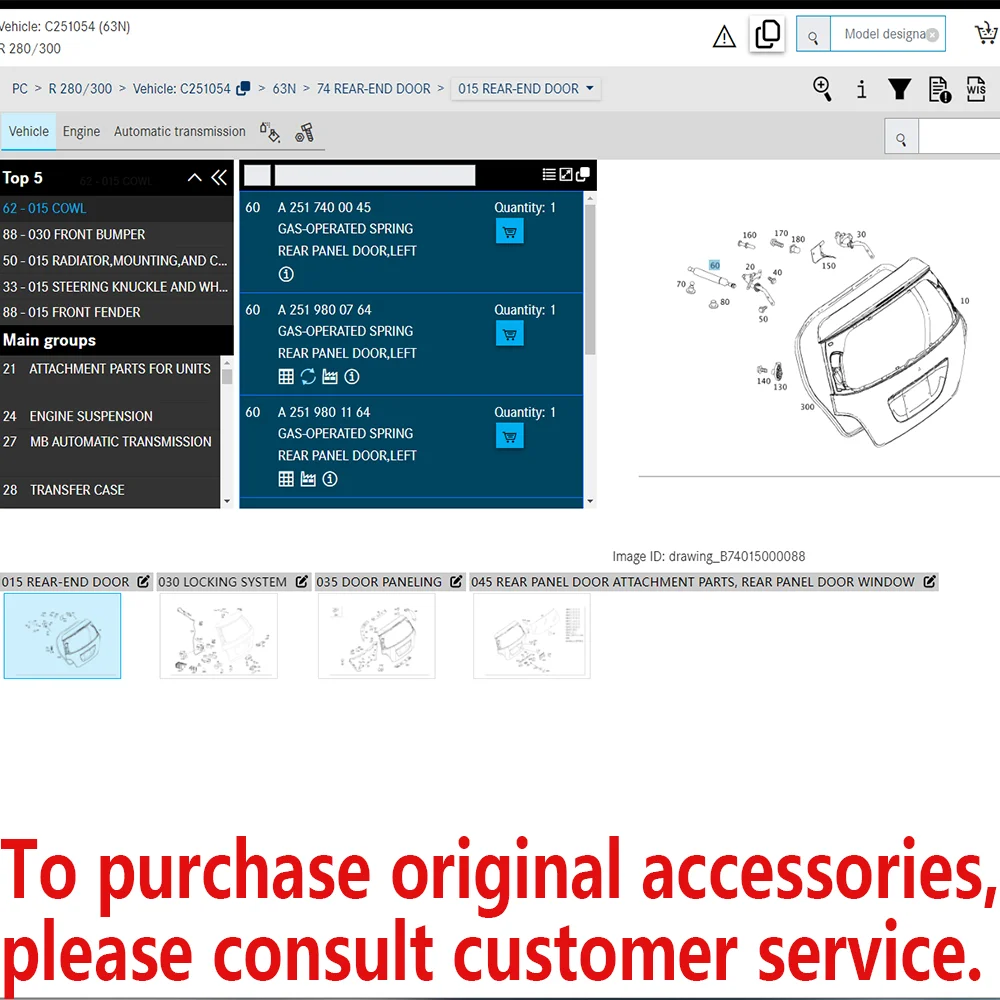Click the model designation search magnifier
Image resolution: width=1000 pixels, height=1000 pixels.
813,34
